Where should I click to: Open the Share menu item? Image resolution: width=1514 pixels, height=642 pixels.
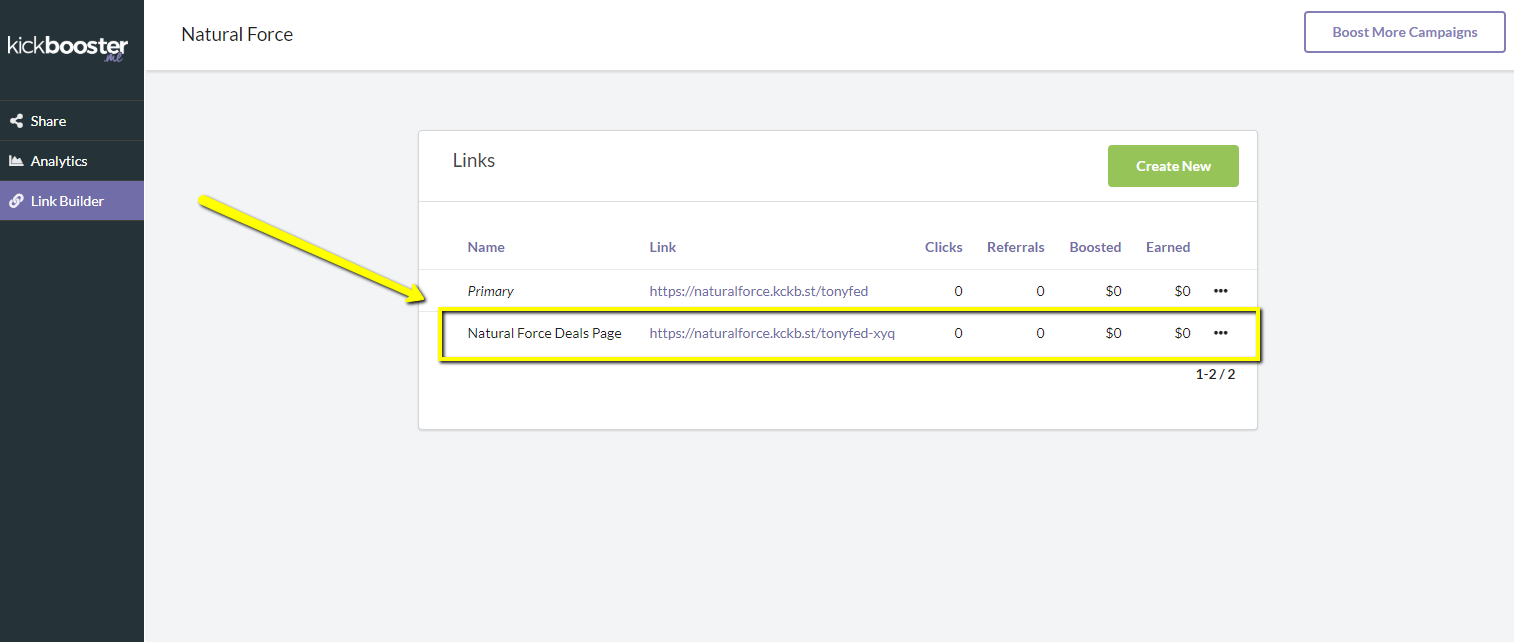[72, 121]
